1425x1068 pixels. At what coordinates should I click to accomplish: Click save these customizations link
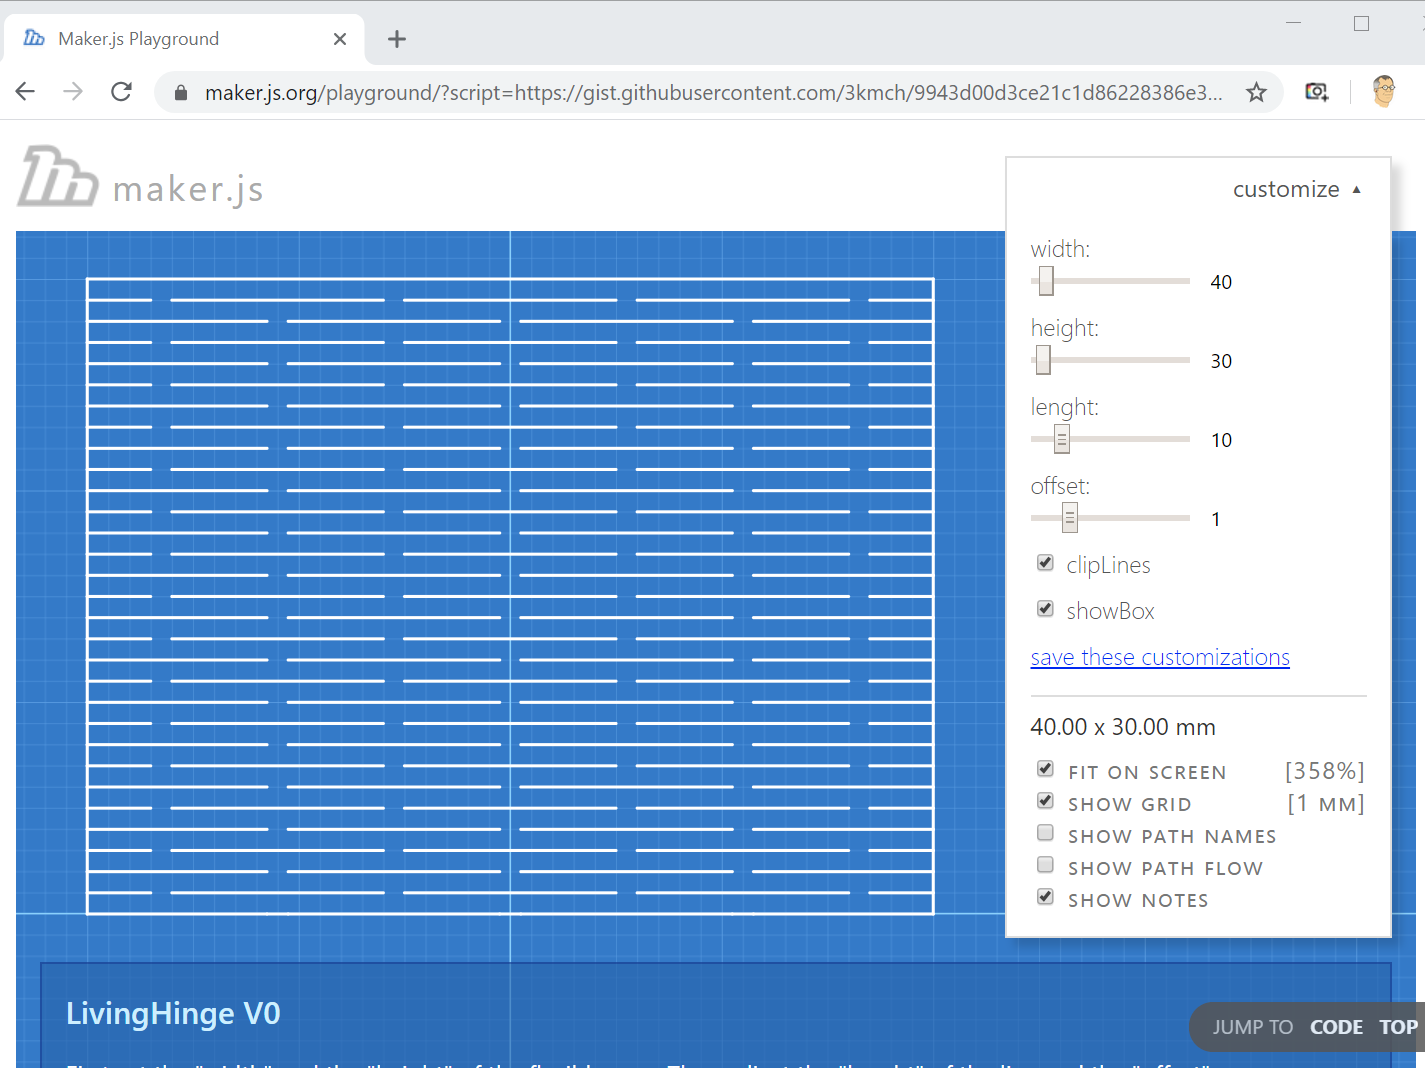tap(1160, 657)
